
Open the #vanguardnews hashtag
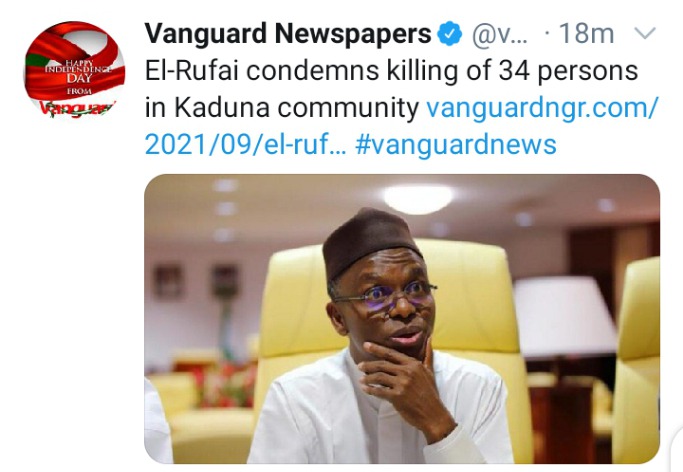pyautogui.click(x=456, y=145)
